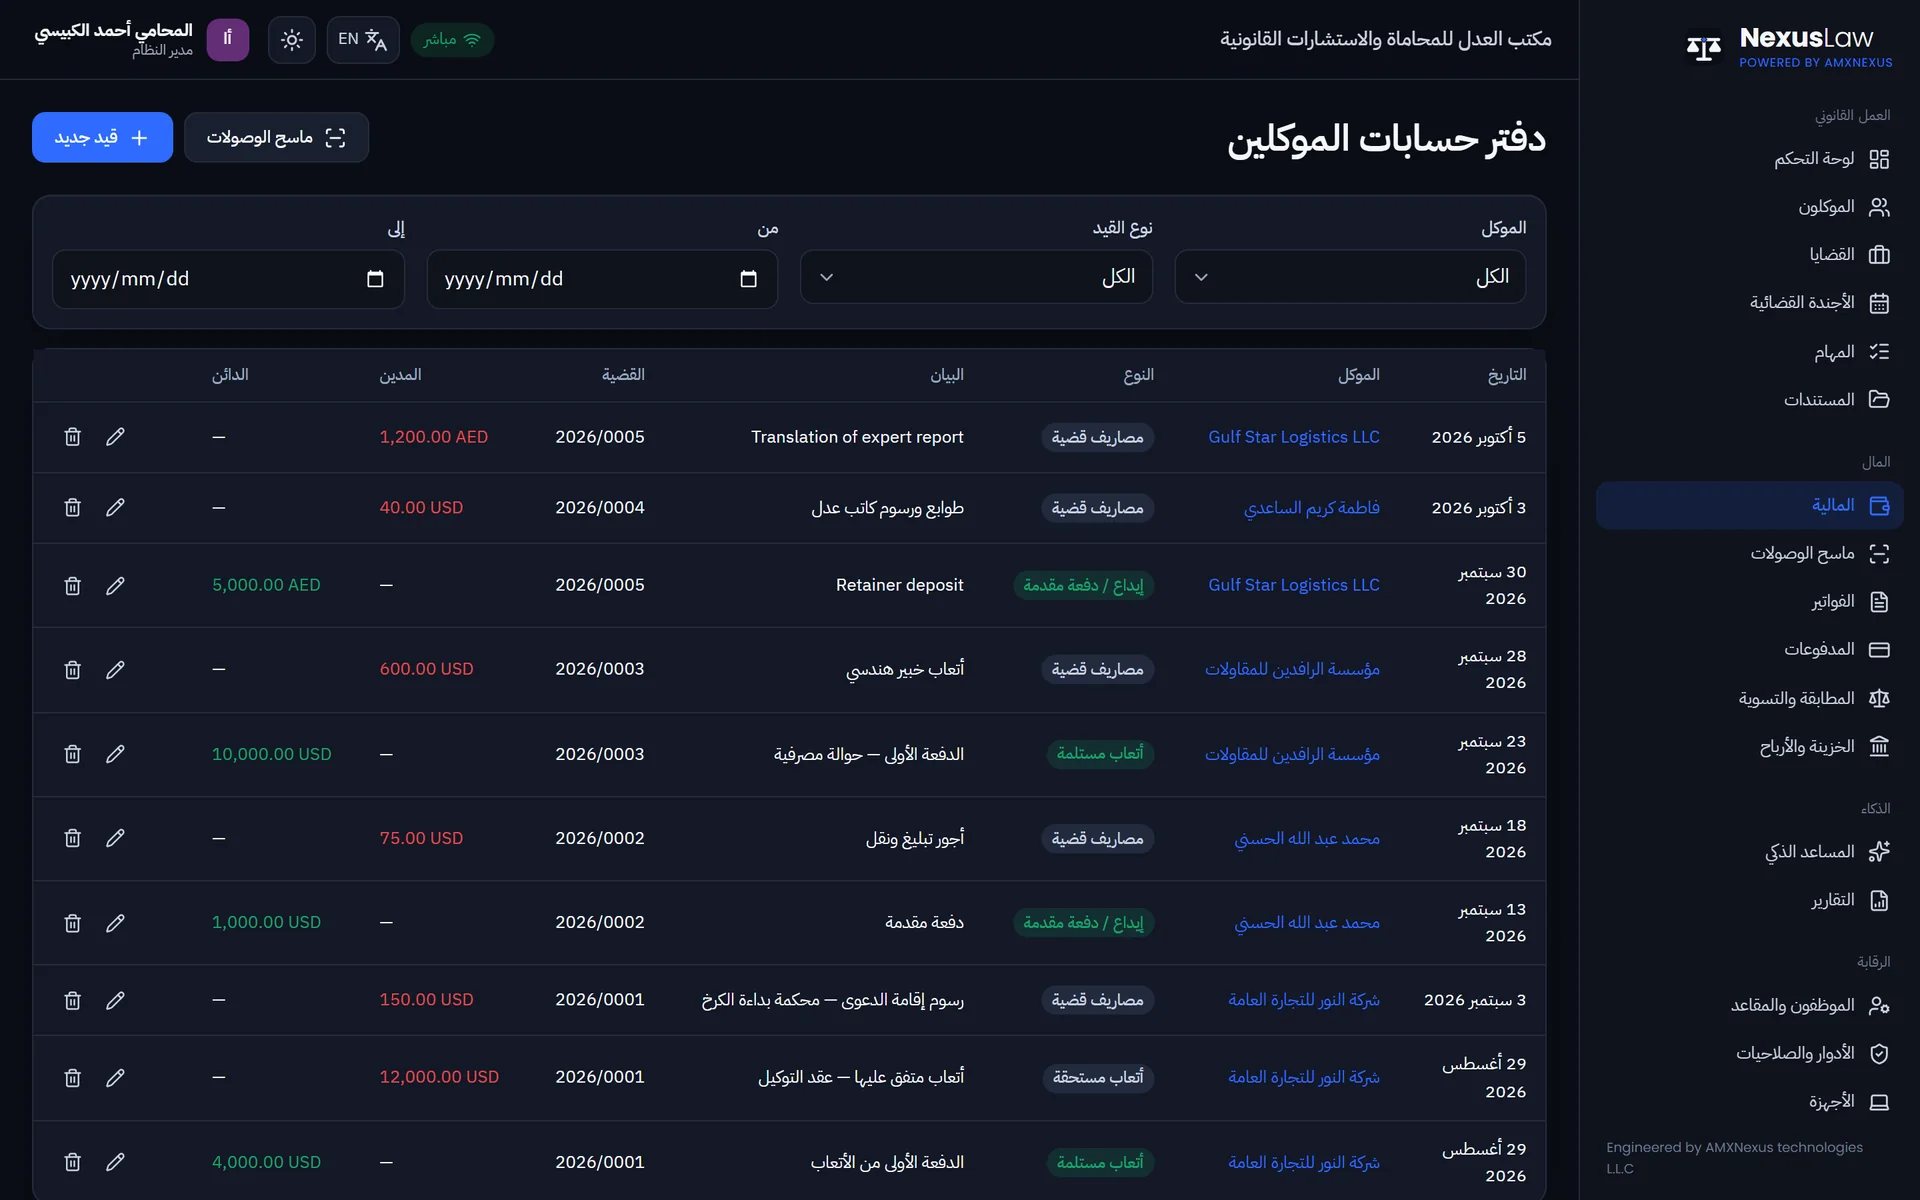Open the الموكل client filter dropdown
This screenshot has height=1200, width=1920.
tap(1350, 277)
